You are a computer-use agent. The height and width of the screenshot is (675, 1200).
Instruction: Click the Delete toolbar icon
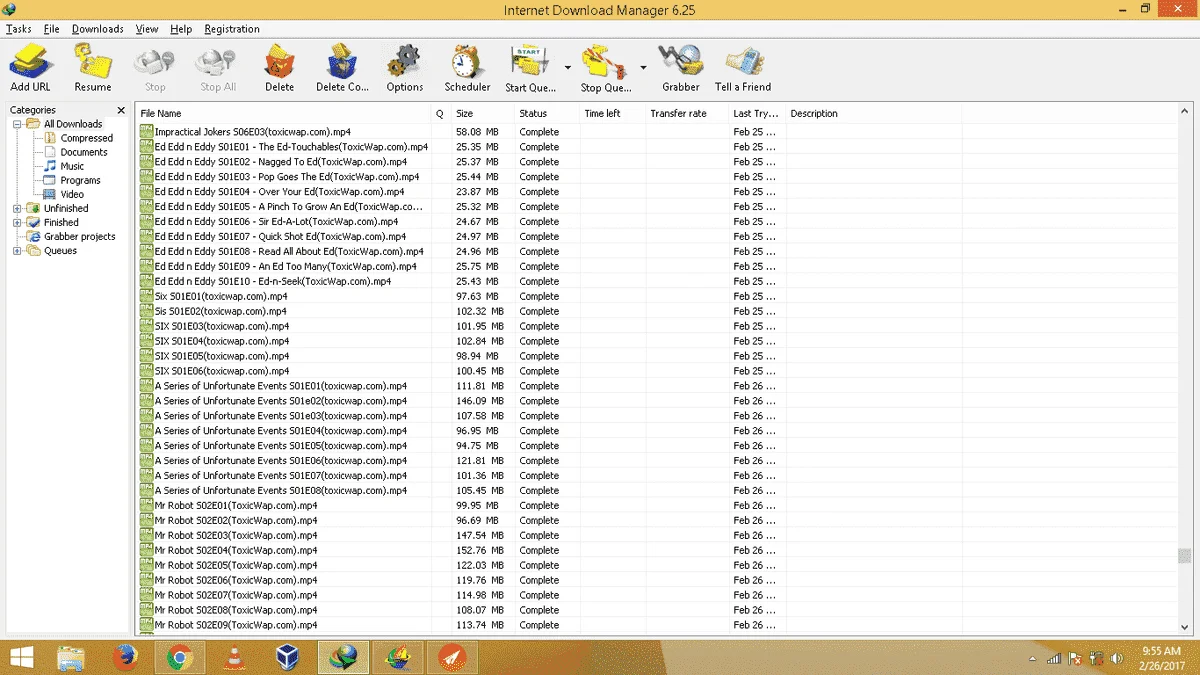click(279, 68)
